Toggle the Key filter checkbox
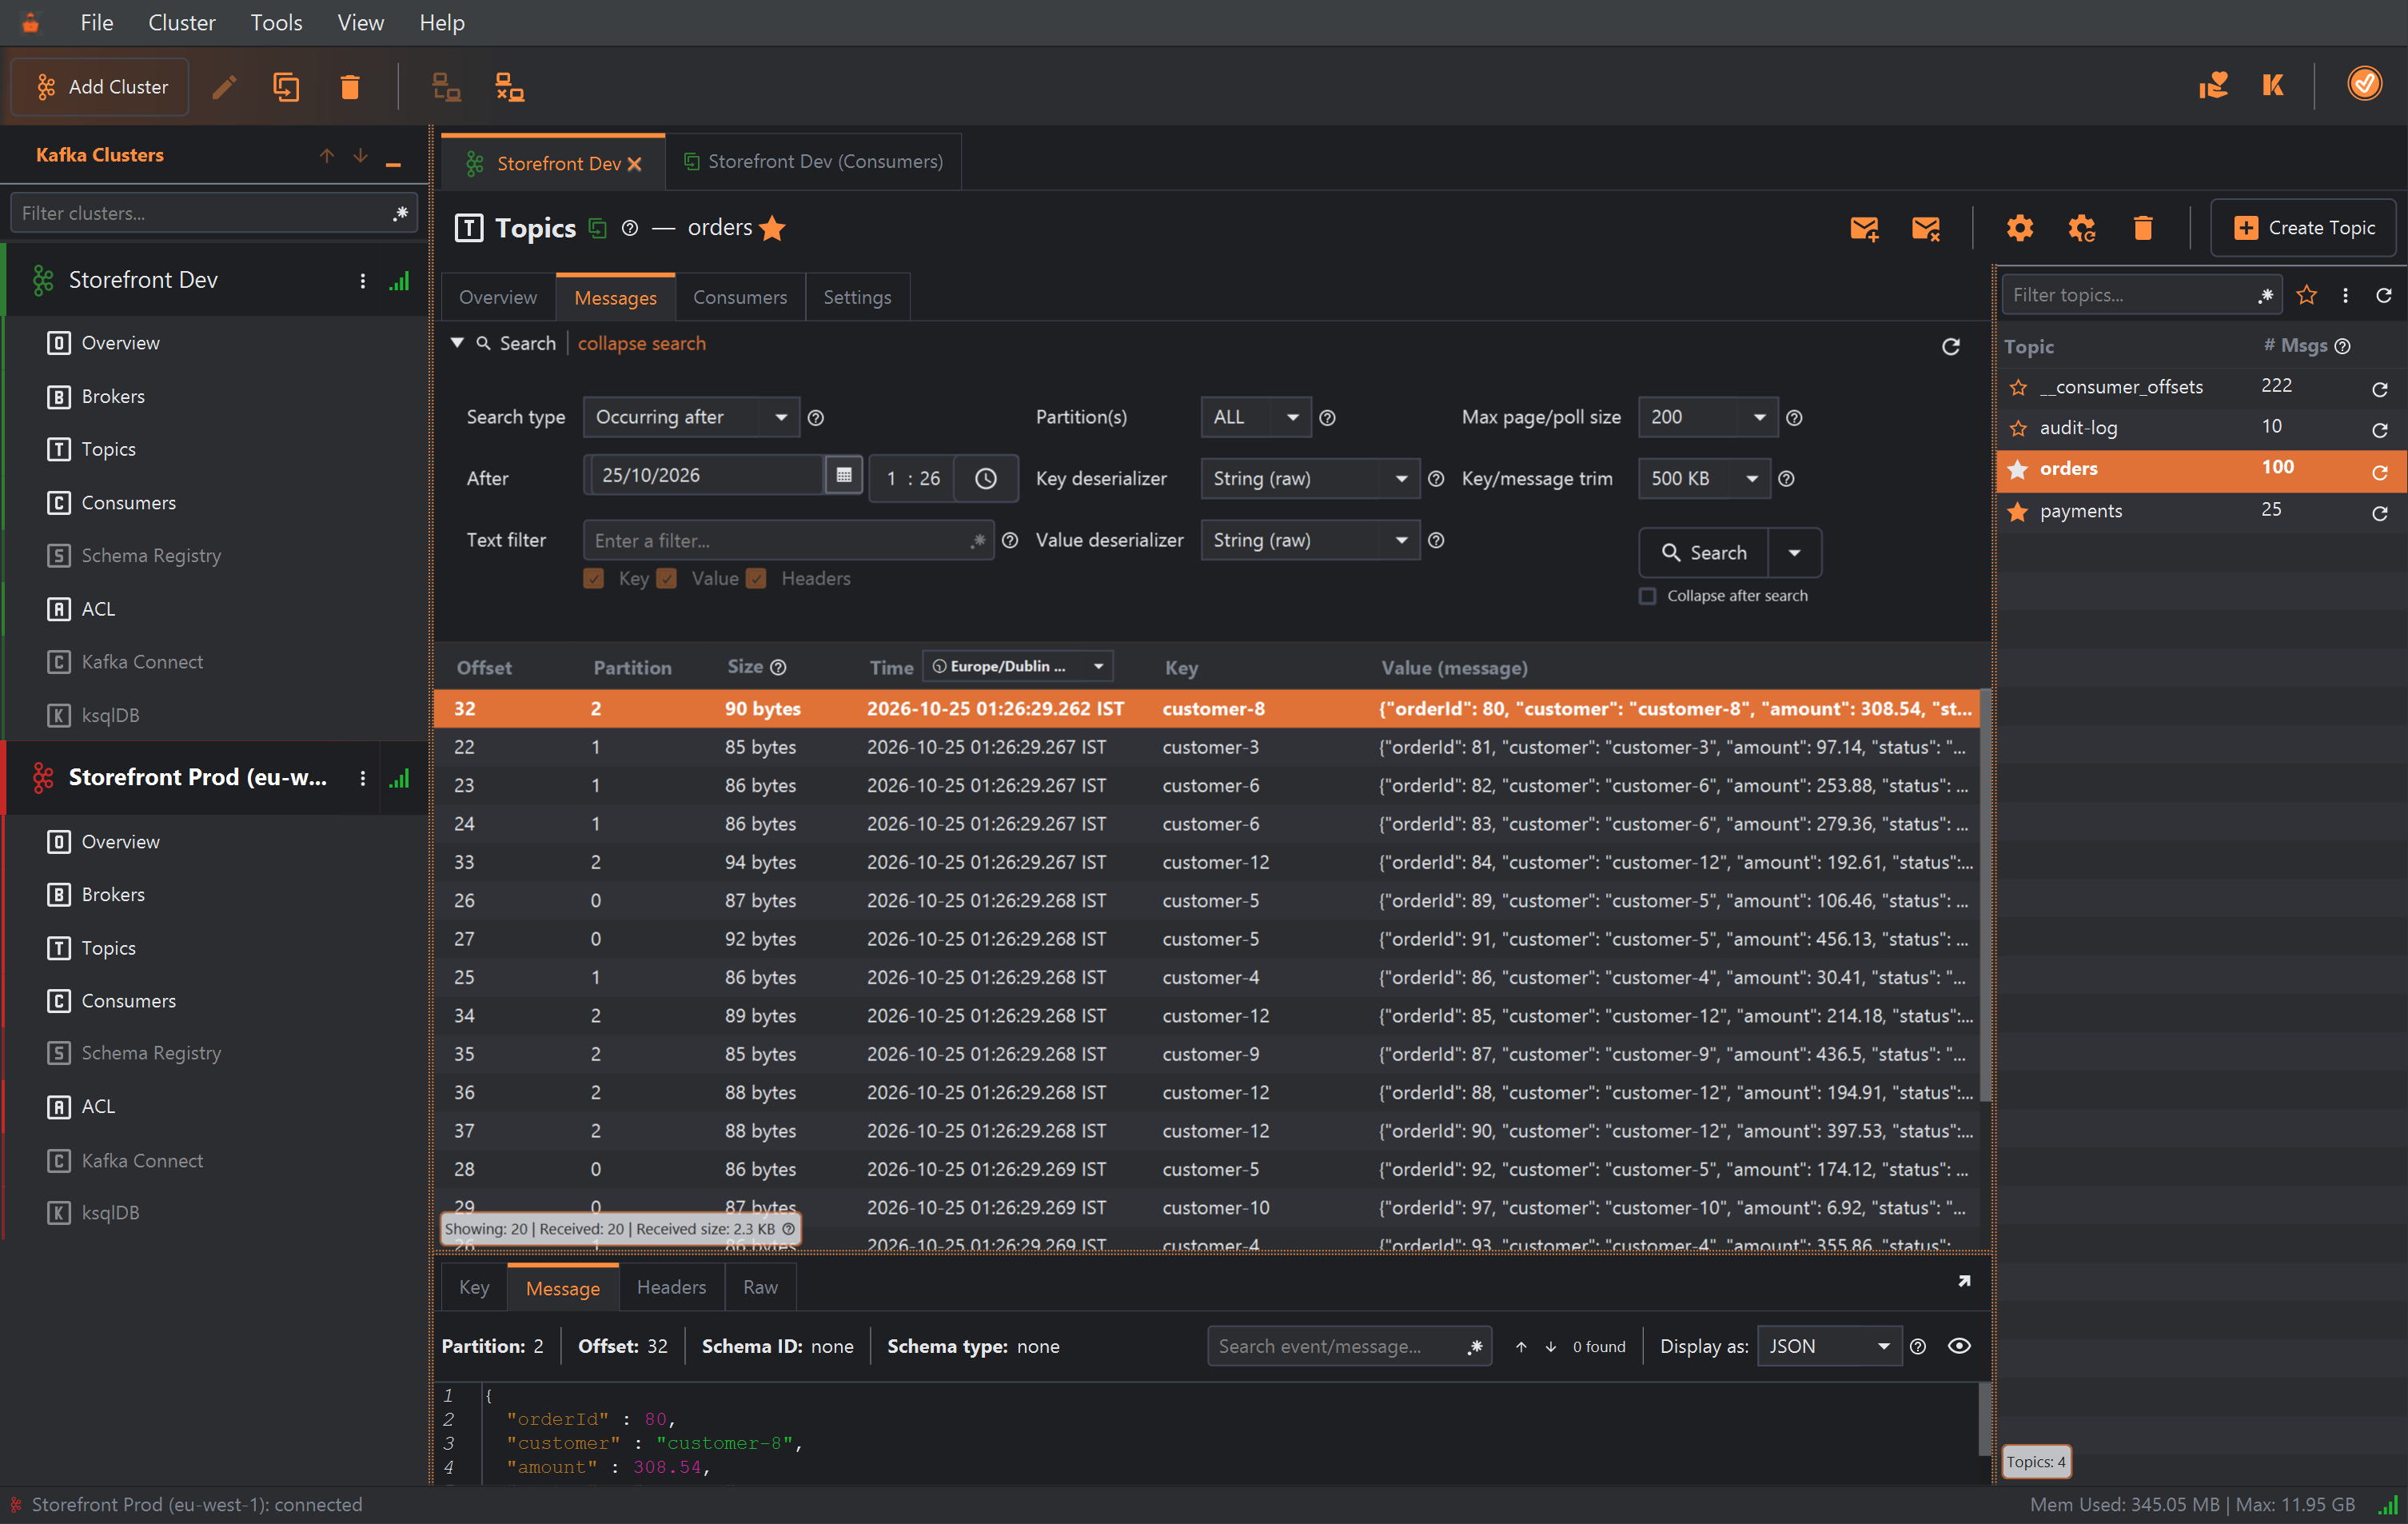The height and width of the screenshot is (1524, 2408). tap(593, 579)
